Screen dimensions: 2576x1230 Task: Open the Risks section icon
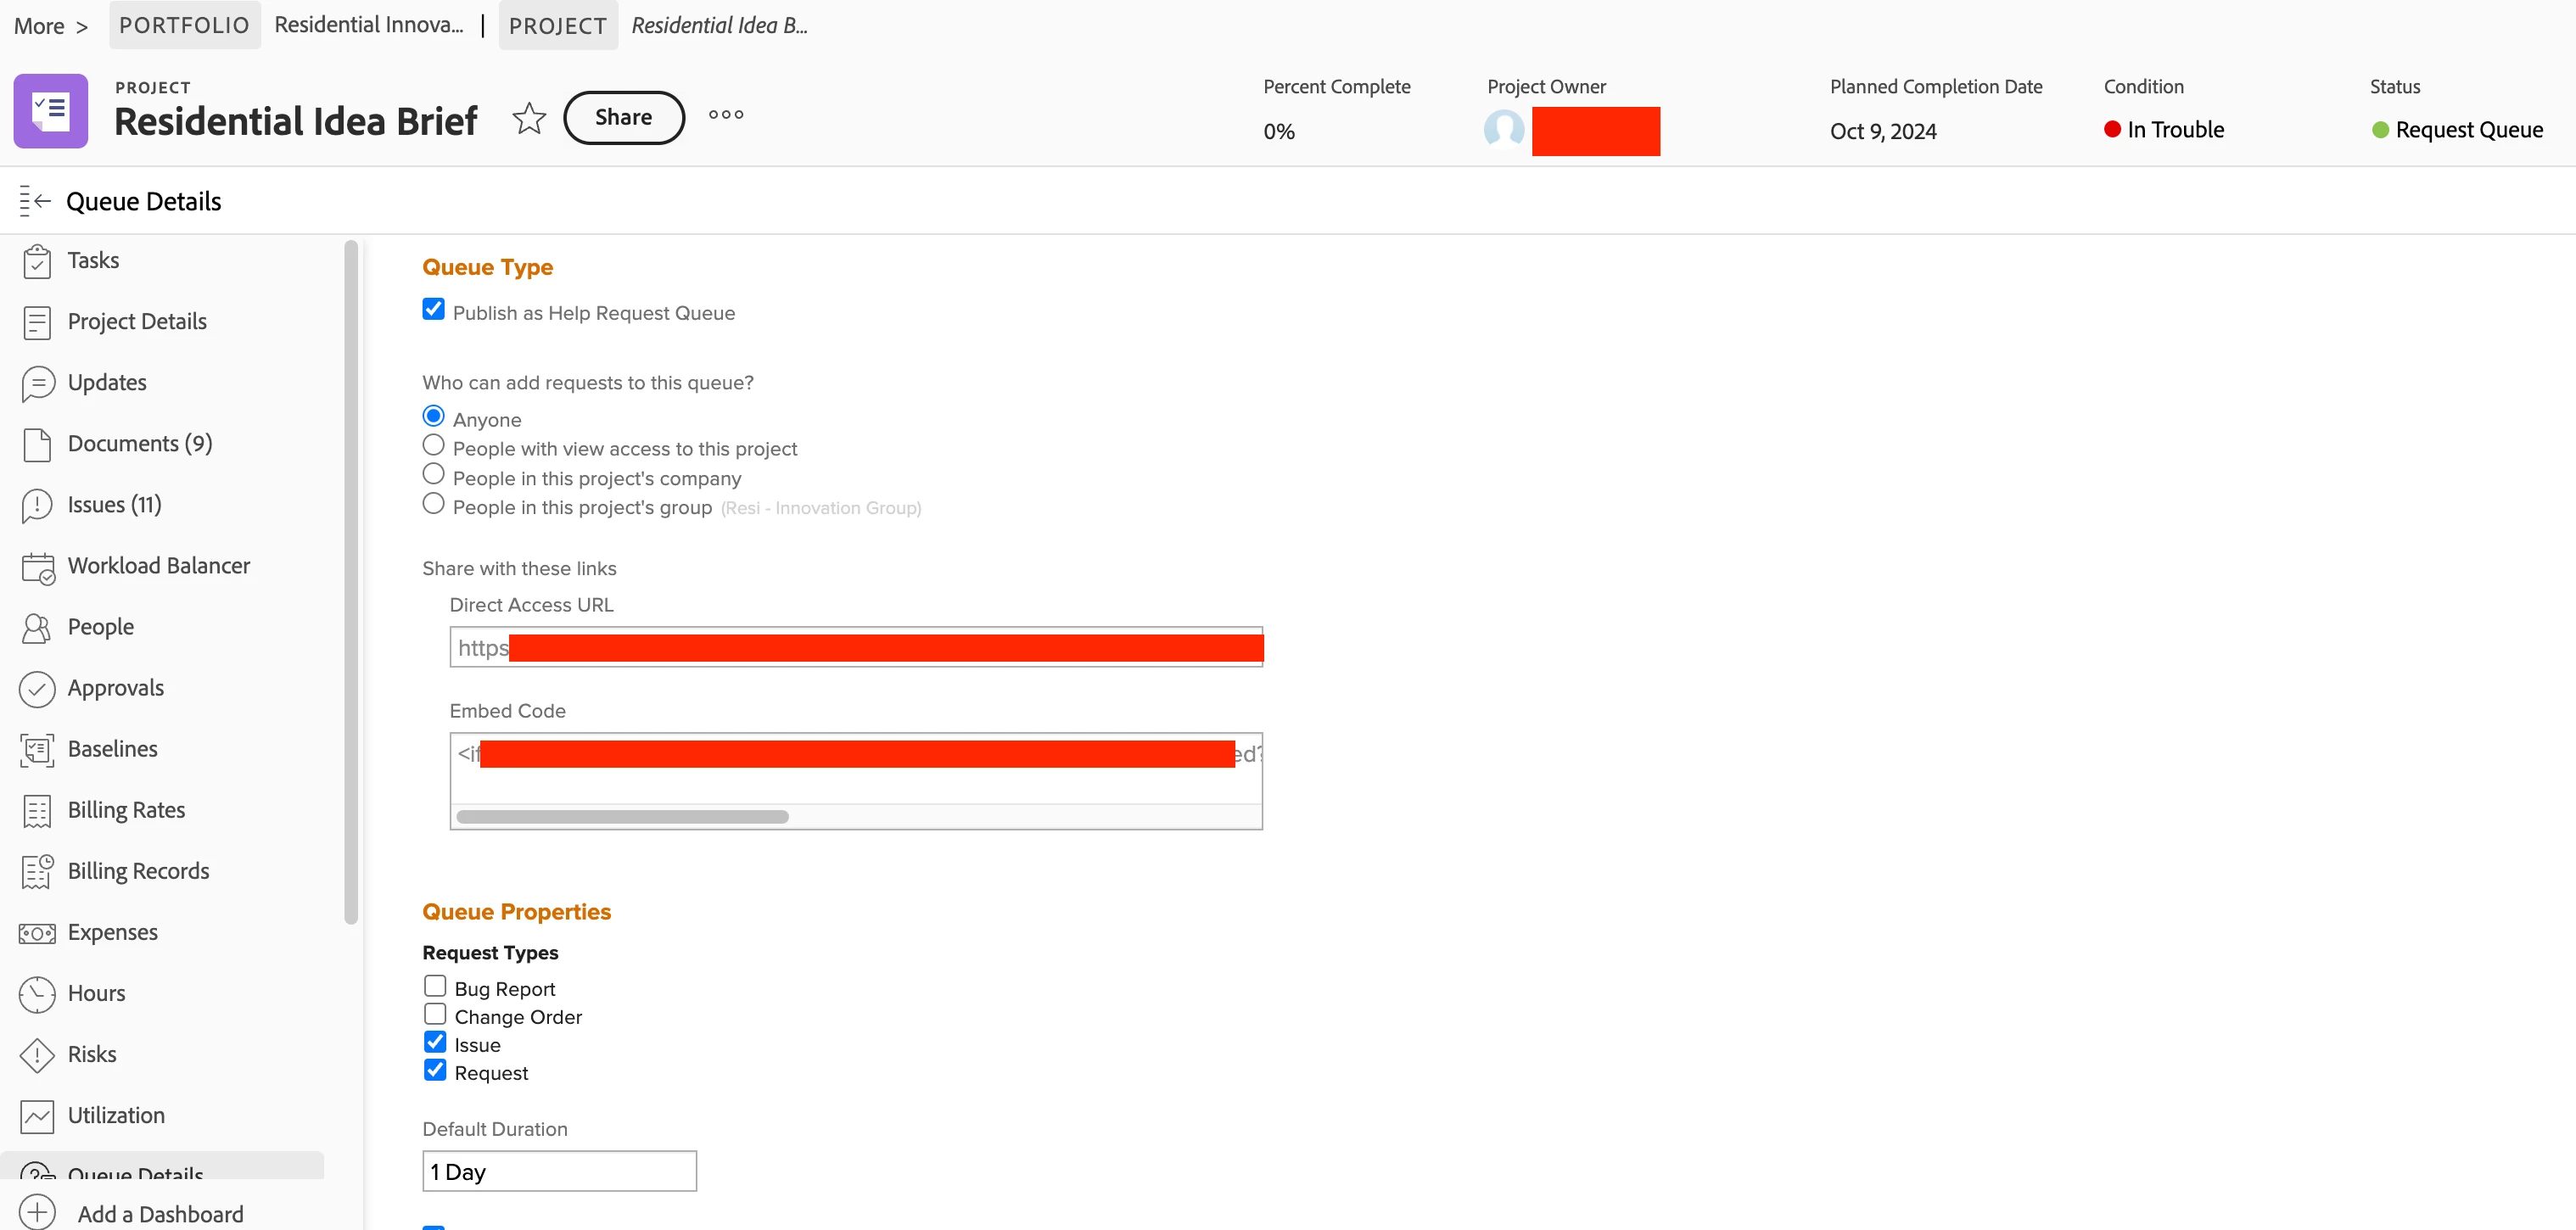tap(37, 1055)
